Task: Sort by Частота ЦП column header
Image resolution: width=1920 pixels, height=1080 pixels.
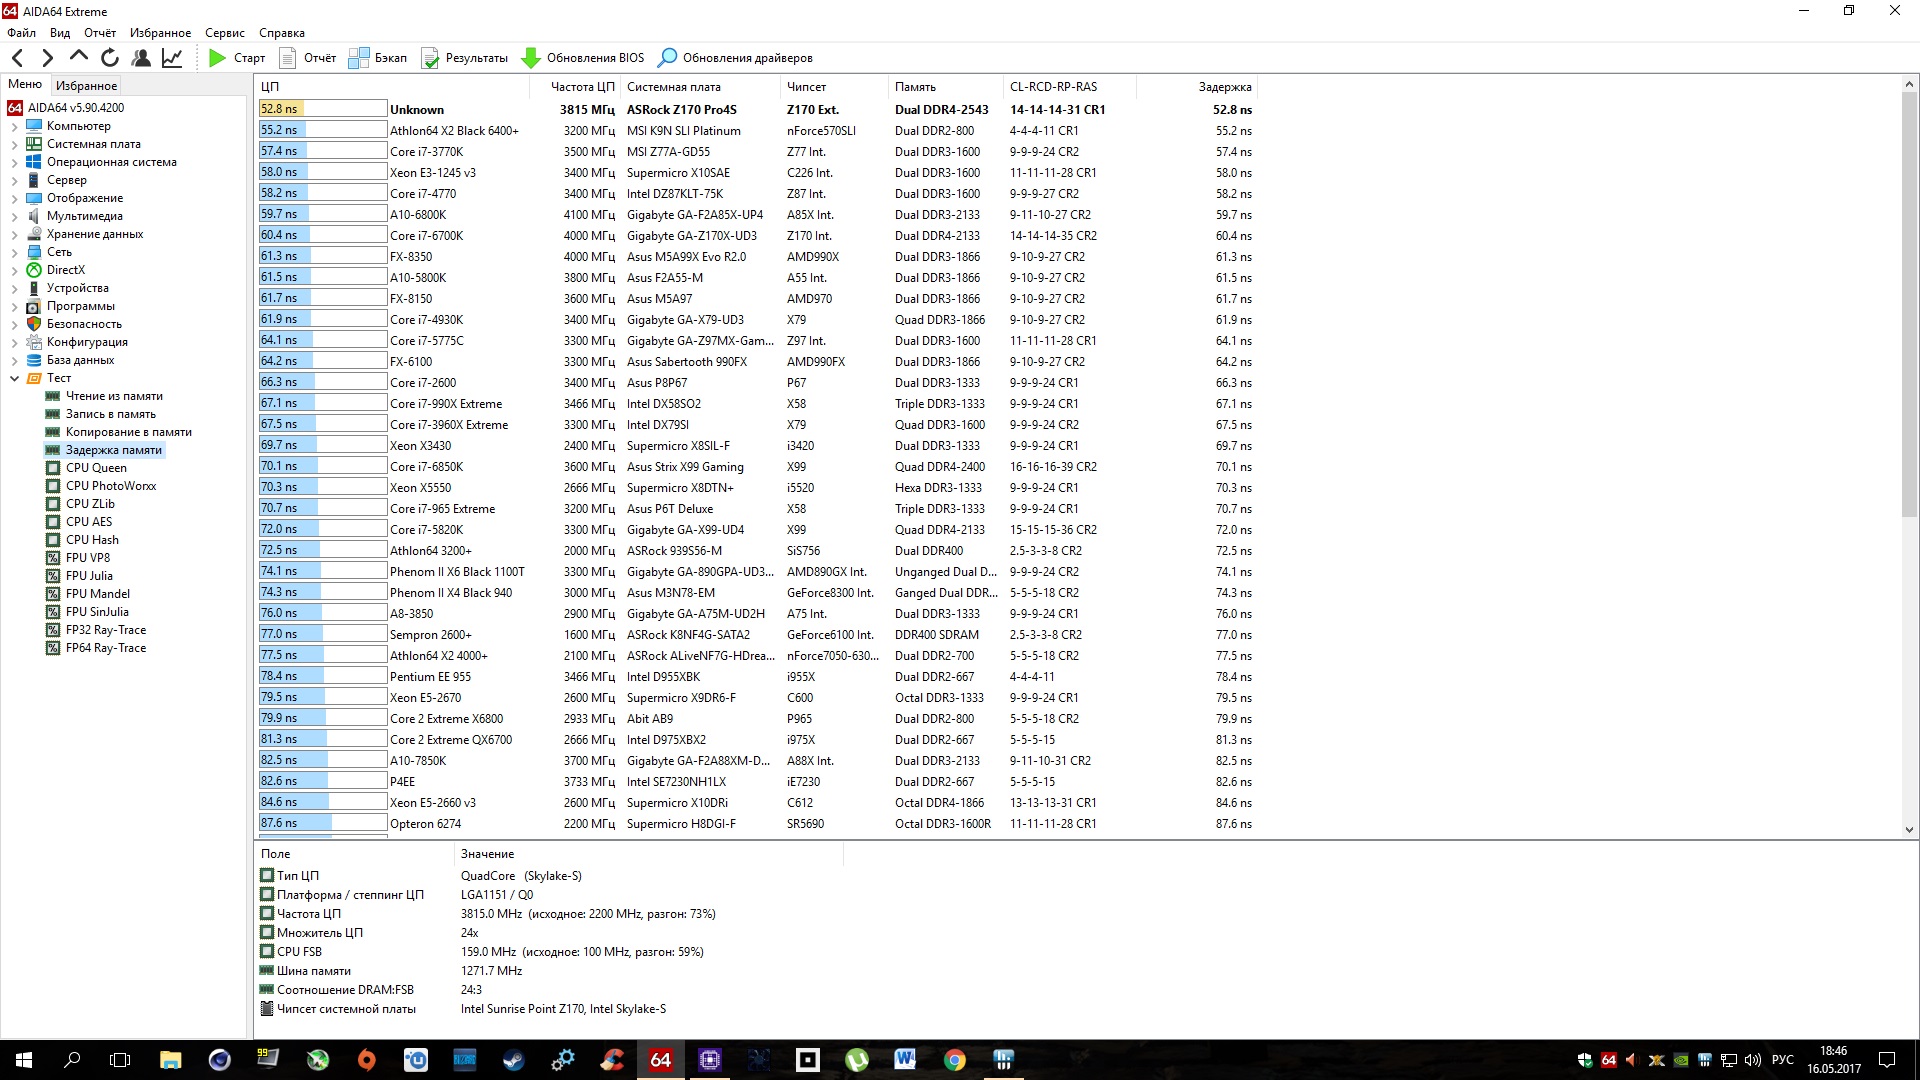Action: pyautogui.click(x=582, y=87)
